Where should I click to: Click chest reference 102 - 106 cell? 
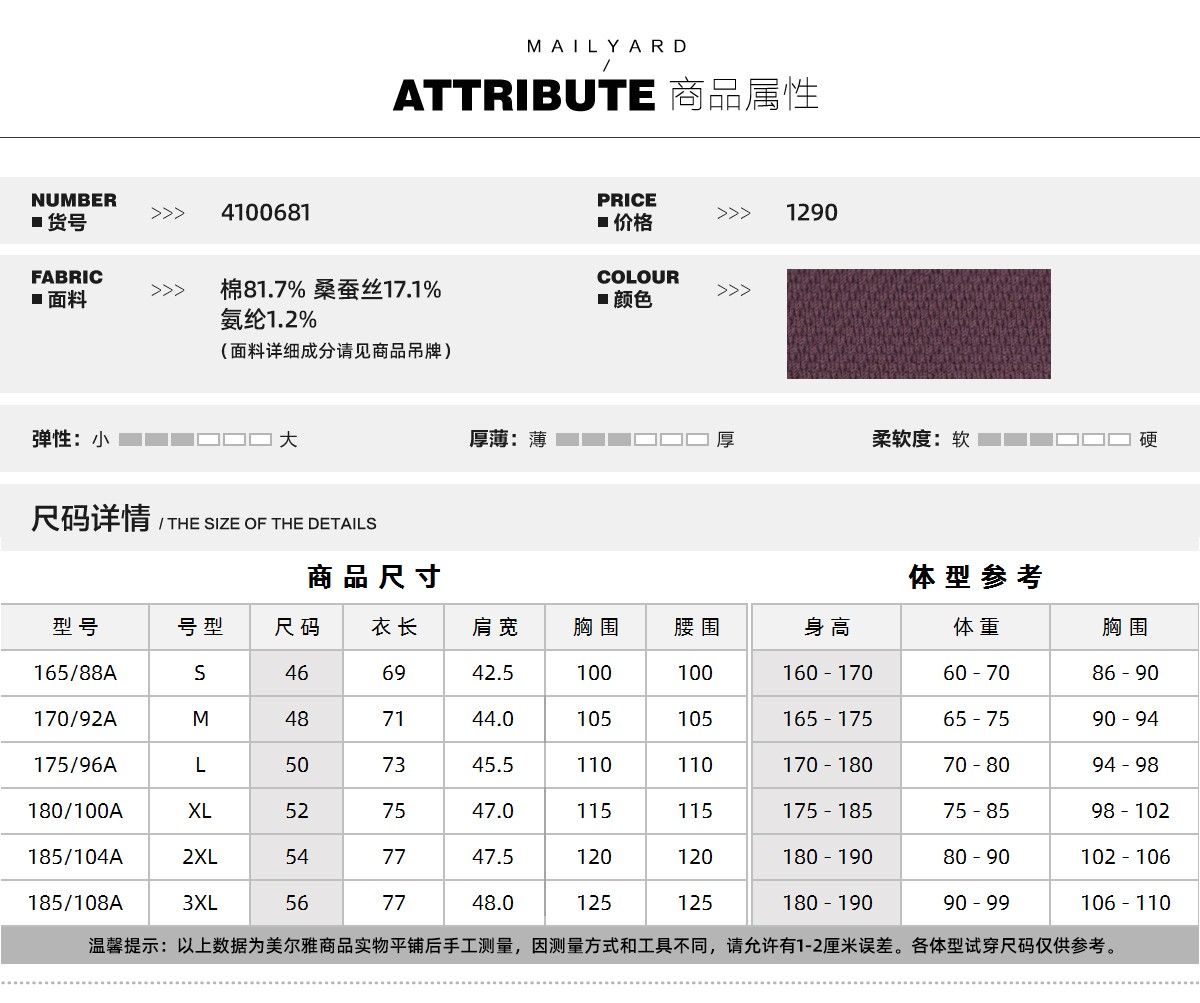point(1125,857)
